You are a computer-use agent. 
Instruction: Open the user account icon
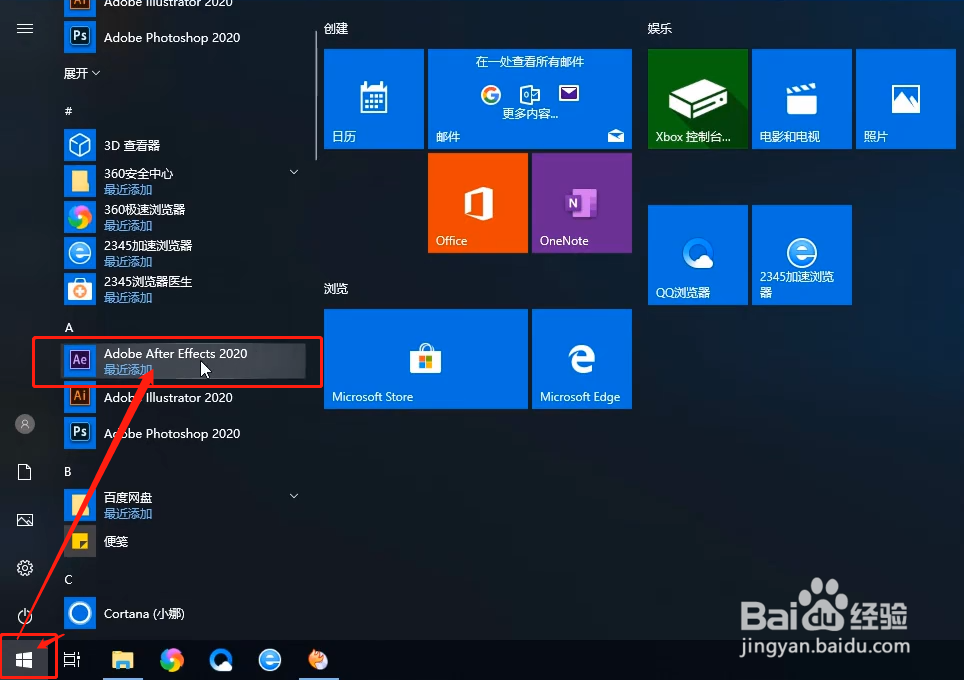25,424
